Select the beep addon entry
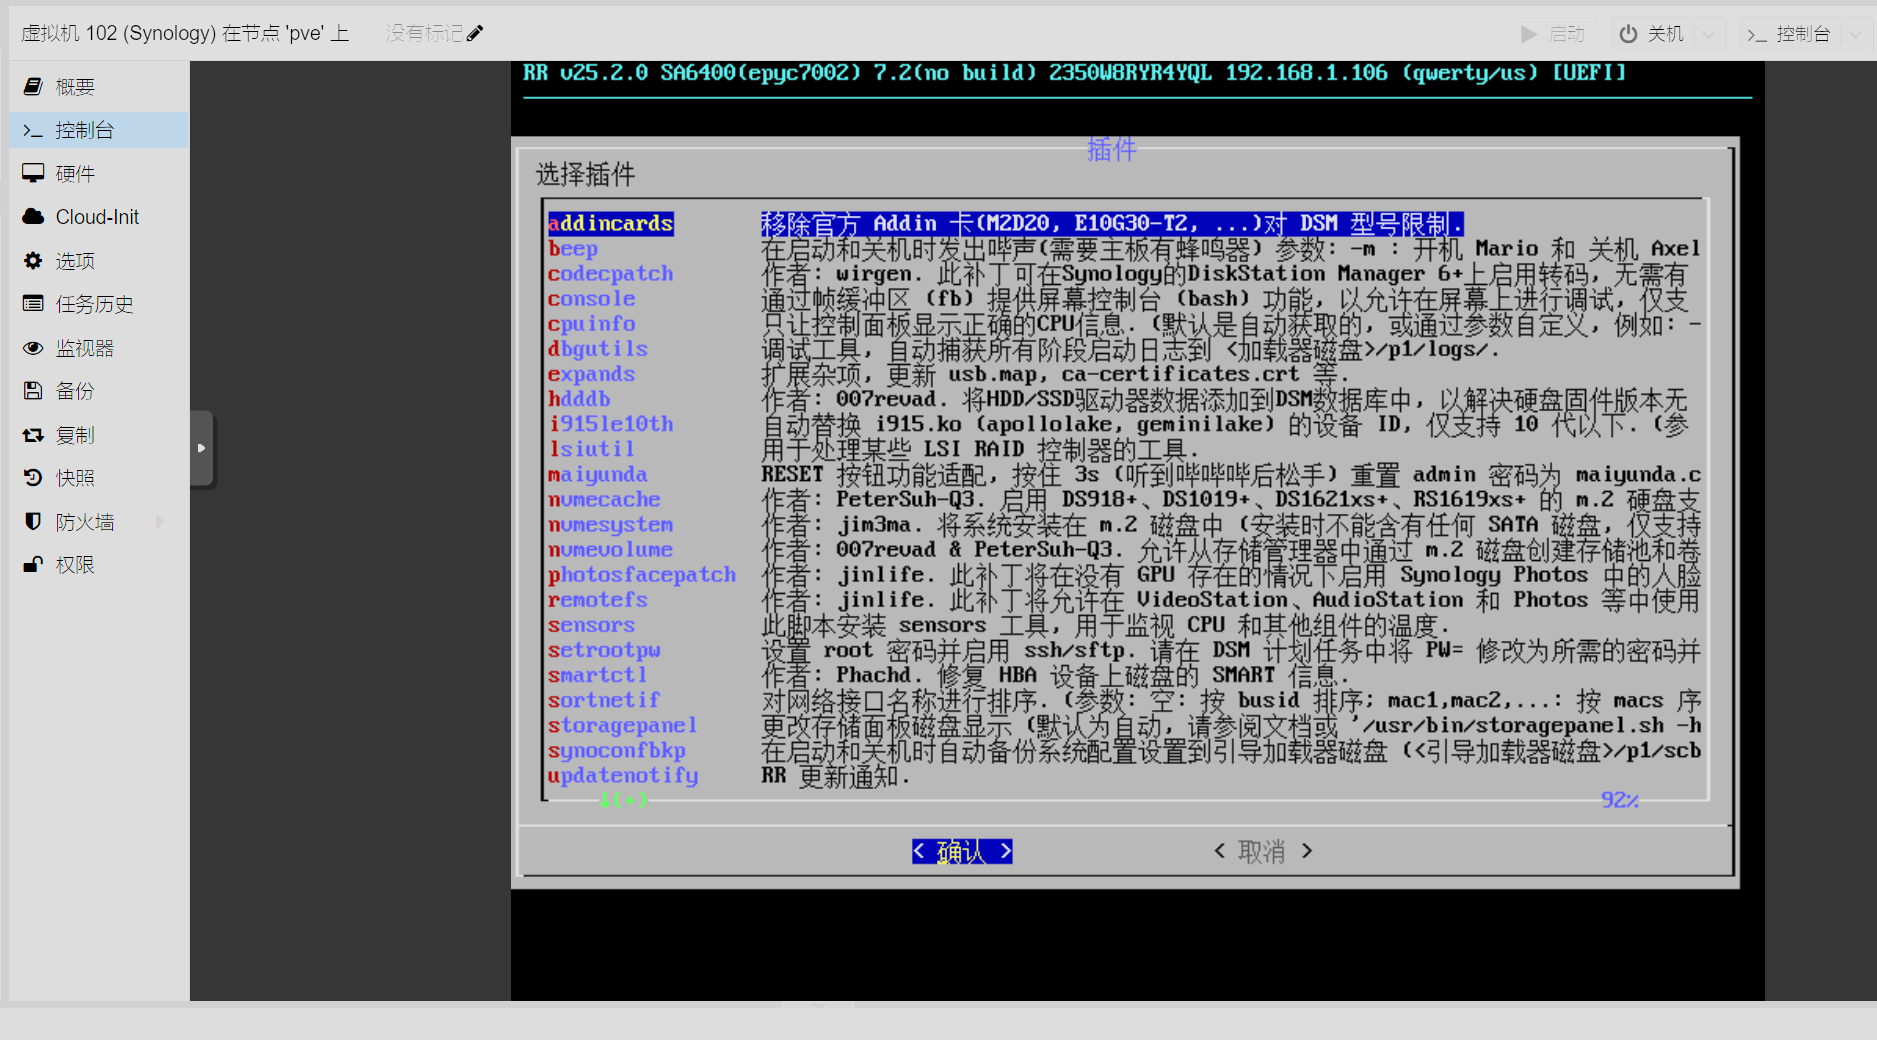The width and height of the screenshot is (1877, 1040). tap(573, 248)
